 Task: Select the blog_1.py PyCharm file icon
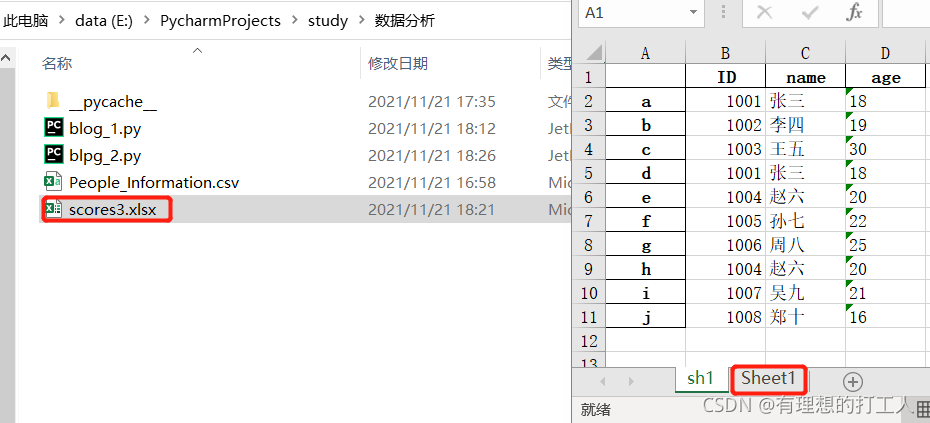53,128
